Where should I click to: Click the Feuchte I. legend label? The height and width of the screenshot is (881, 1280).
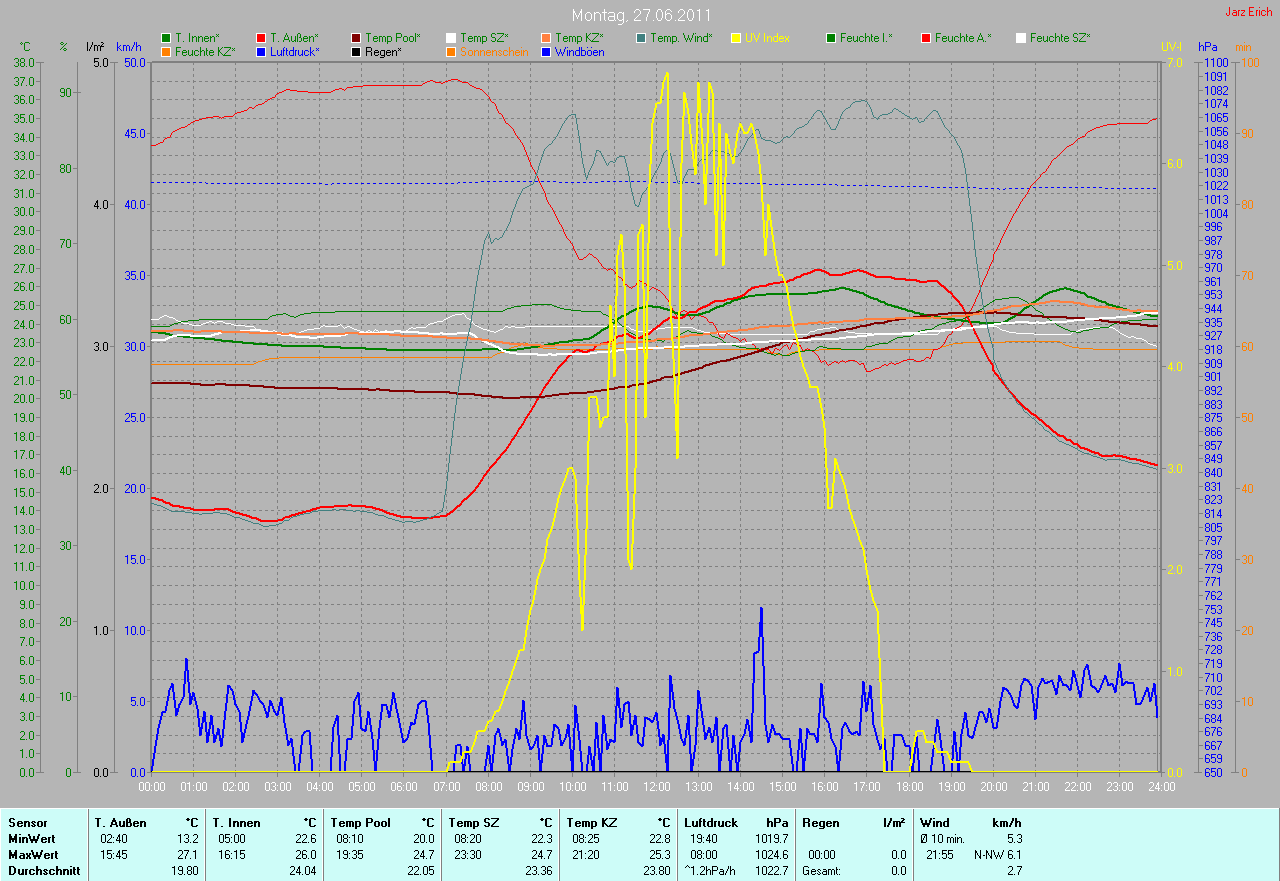coord(866,38)
